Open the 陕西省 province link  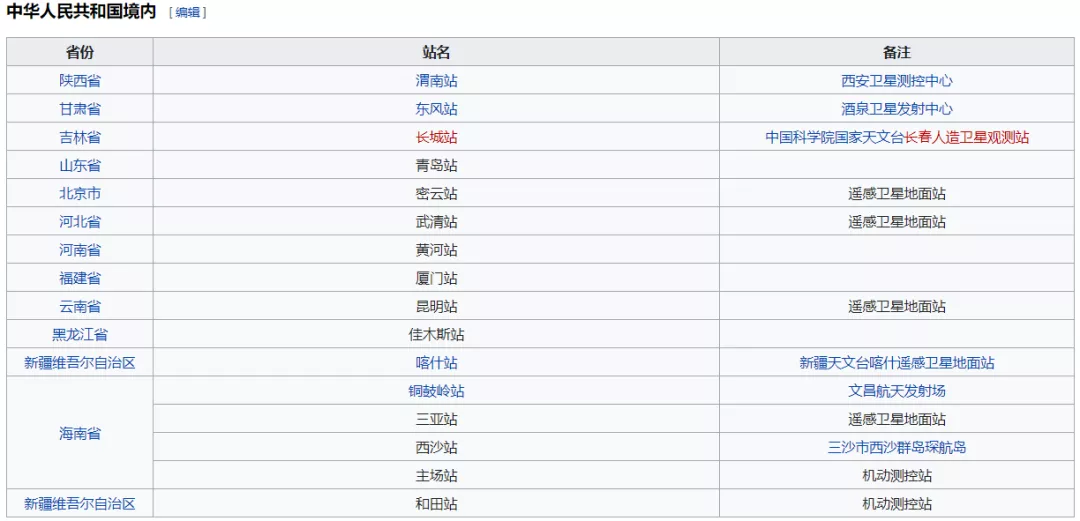pos(80,81)
